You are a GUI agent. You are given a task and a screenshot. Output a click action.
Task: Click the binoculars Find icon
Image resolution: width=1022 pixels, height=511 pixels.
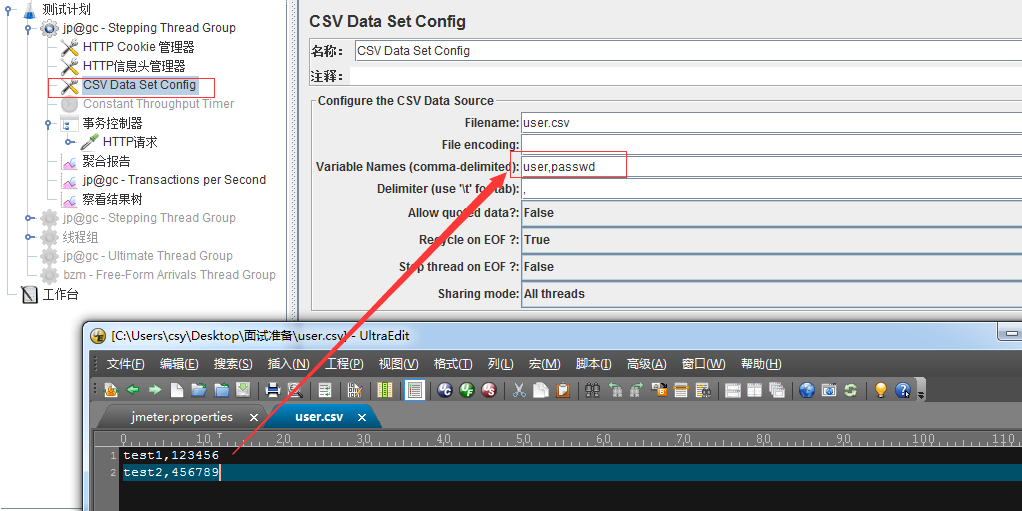pyautogui.click(x=592, y=390)
